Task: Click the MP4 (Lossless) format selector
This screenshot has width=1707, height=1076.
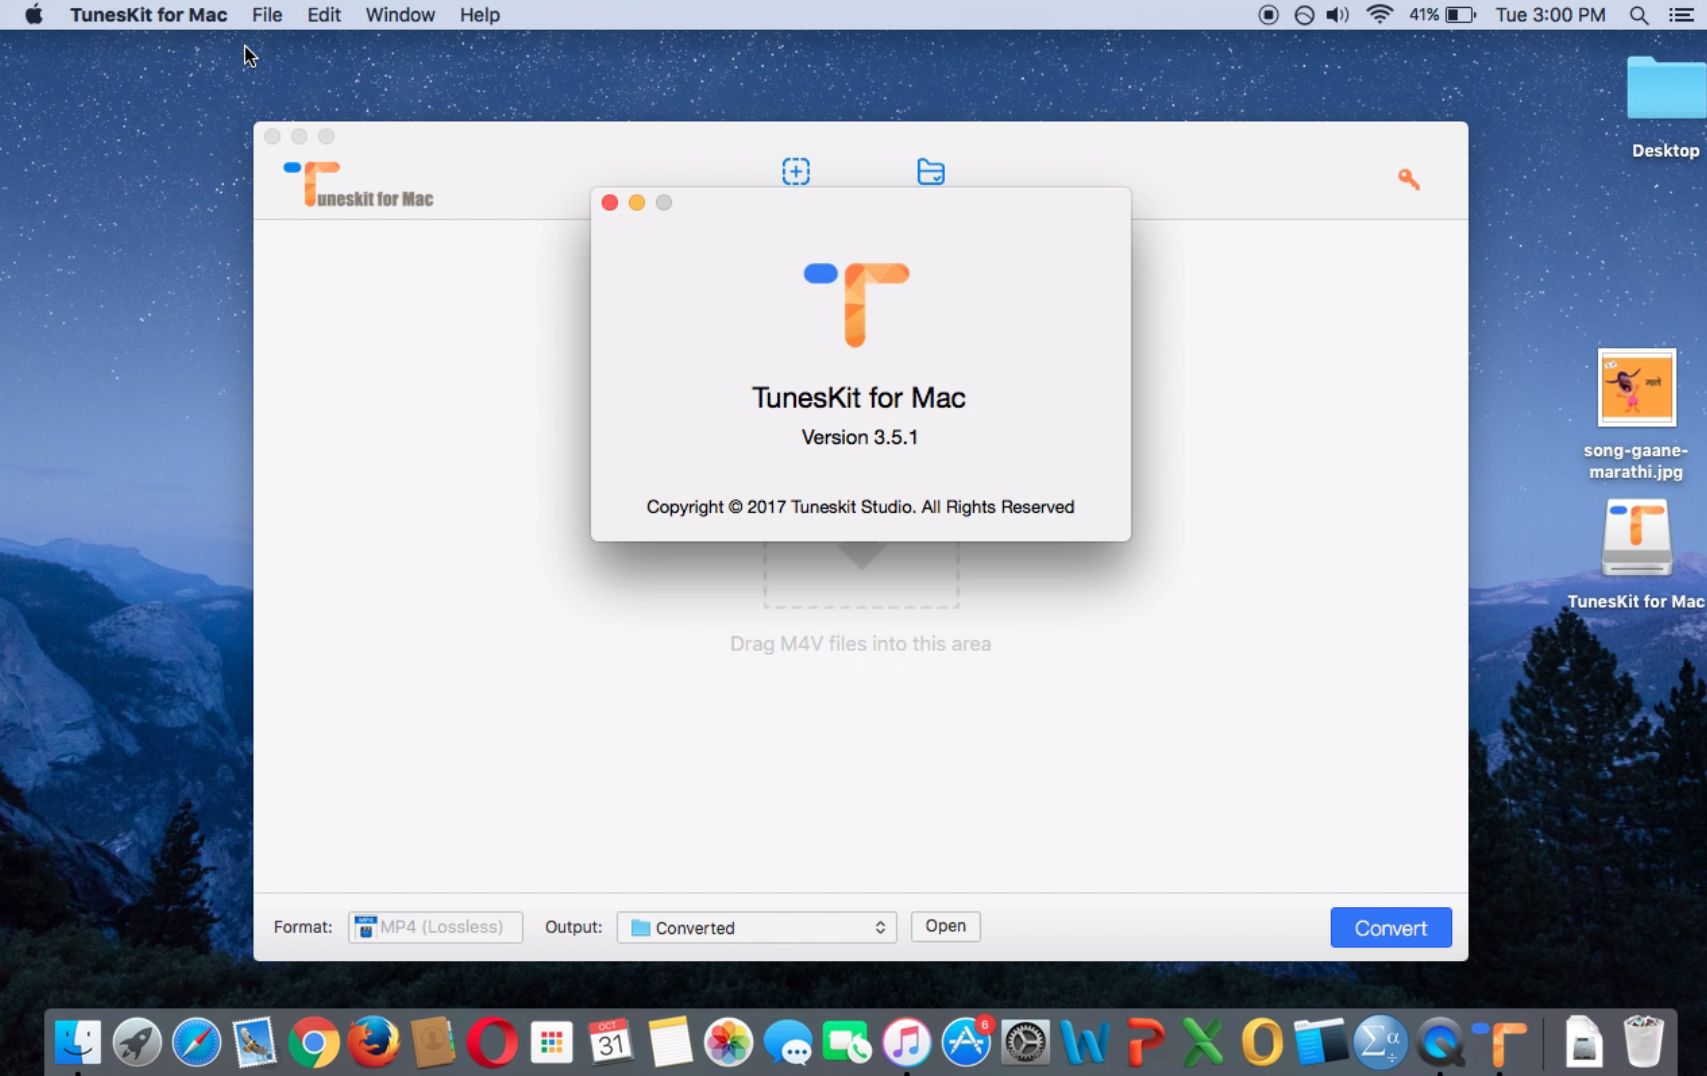Action: [435, 927]
